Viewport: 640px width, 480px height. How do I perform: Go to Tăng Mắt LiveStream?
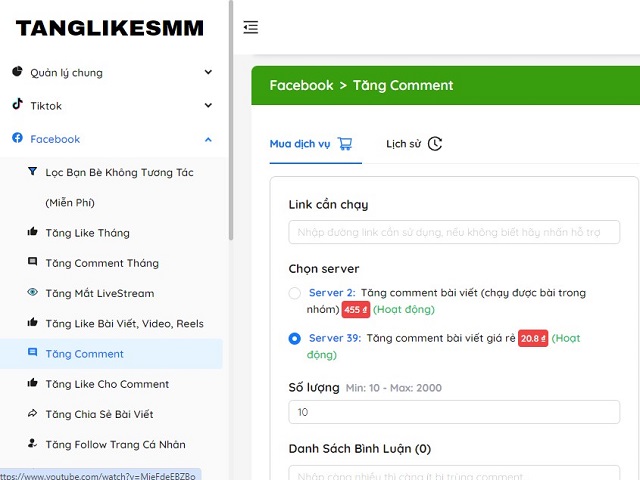click(100, 293)
